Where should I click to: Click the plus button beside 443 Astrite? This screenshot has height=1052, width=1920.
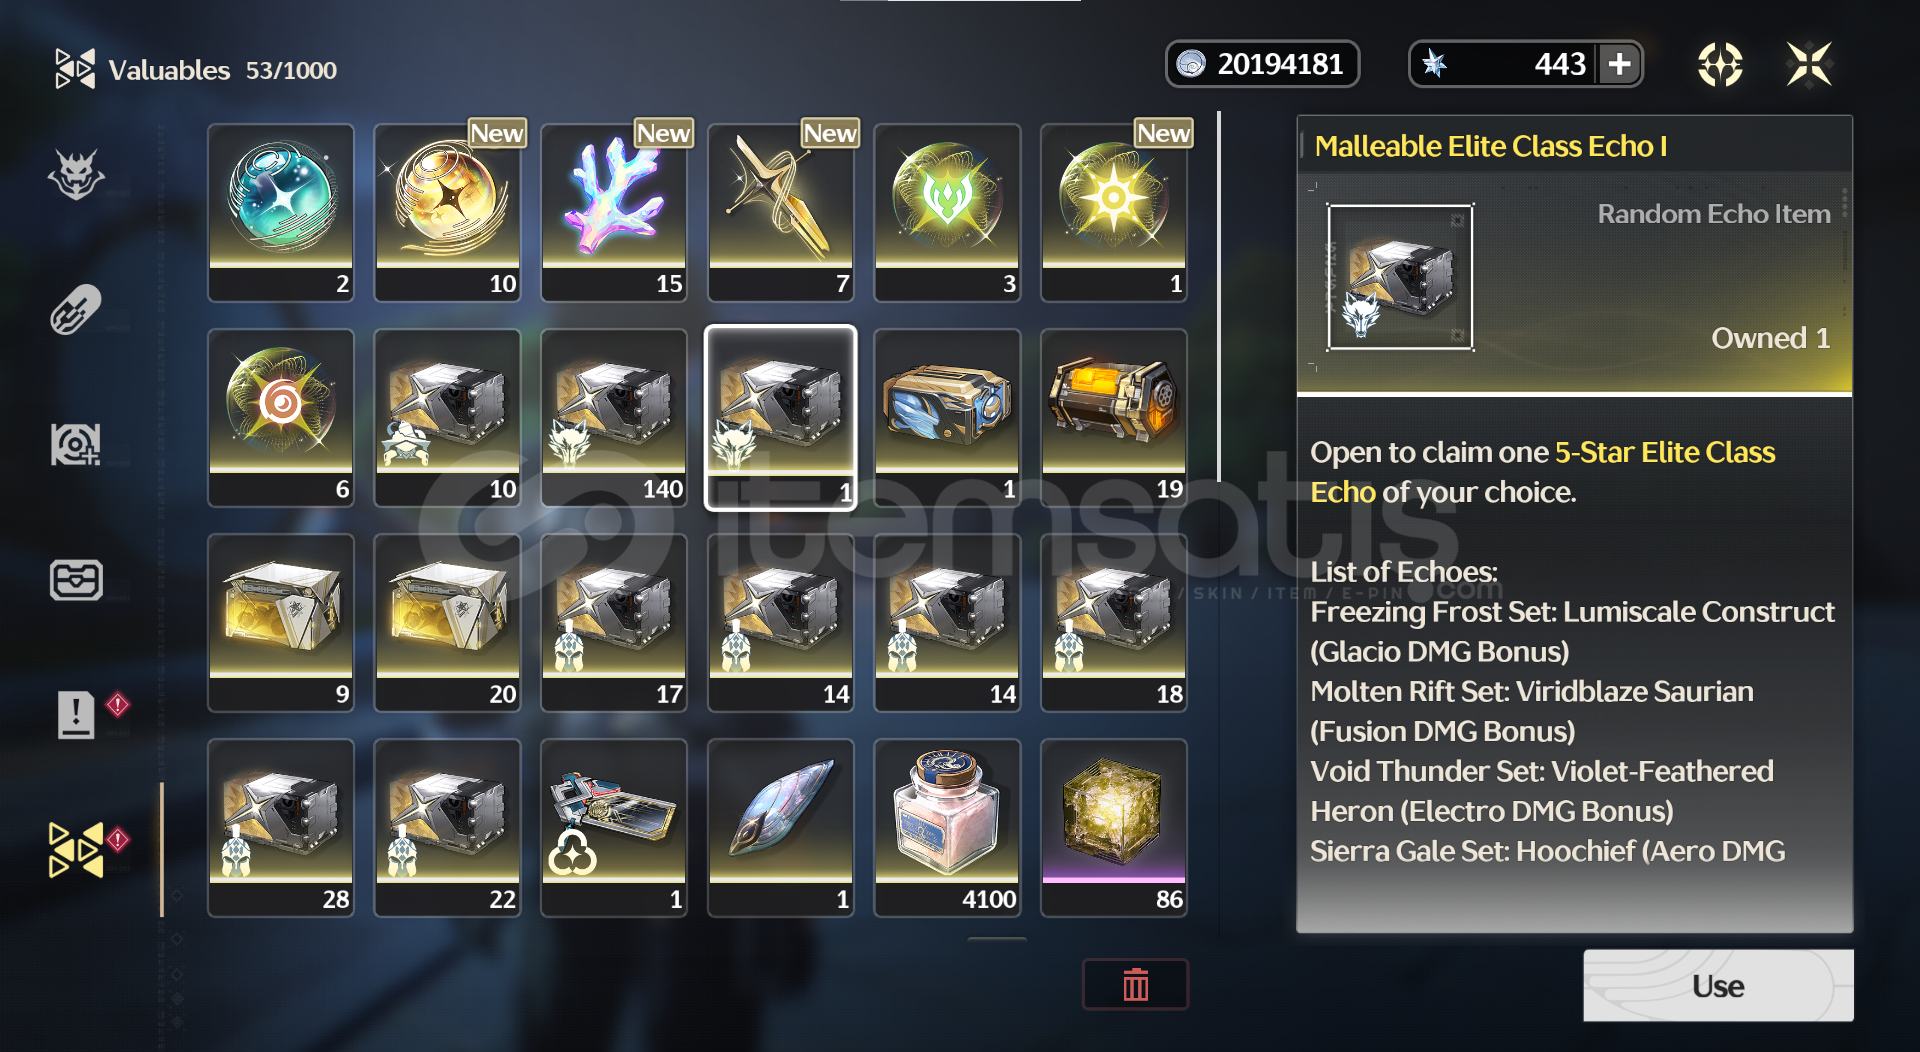click(1620, 64)
